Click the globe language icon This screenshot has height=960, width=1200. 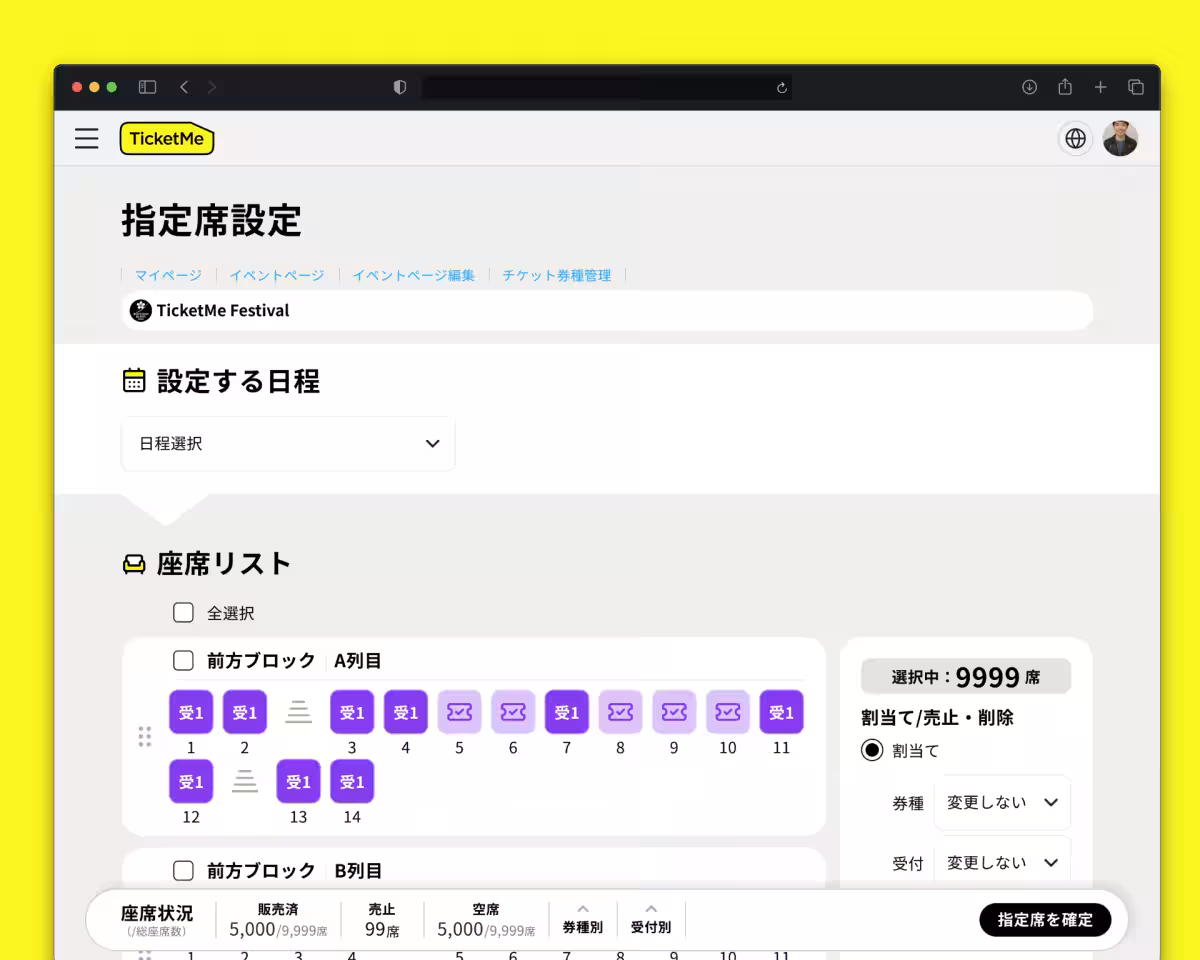tap(1075, 139)
